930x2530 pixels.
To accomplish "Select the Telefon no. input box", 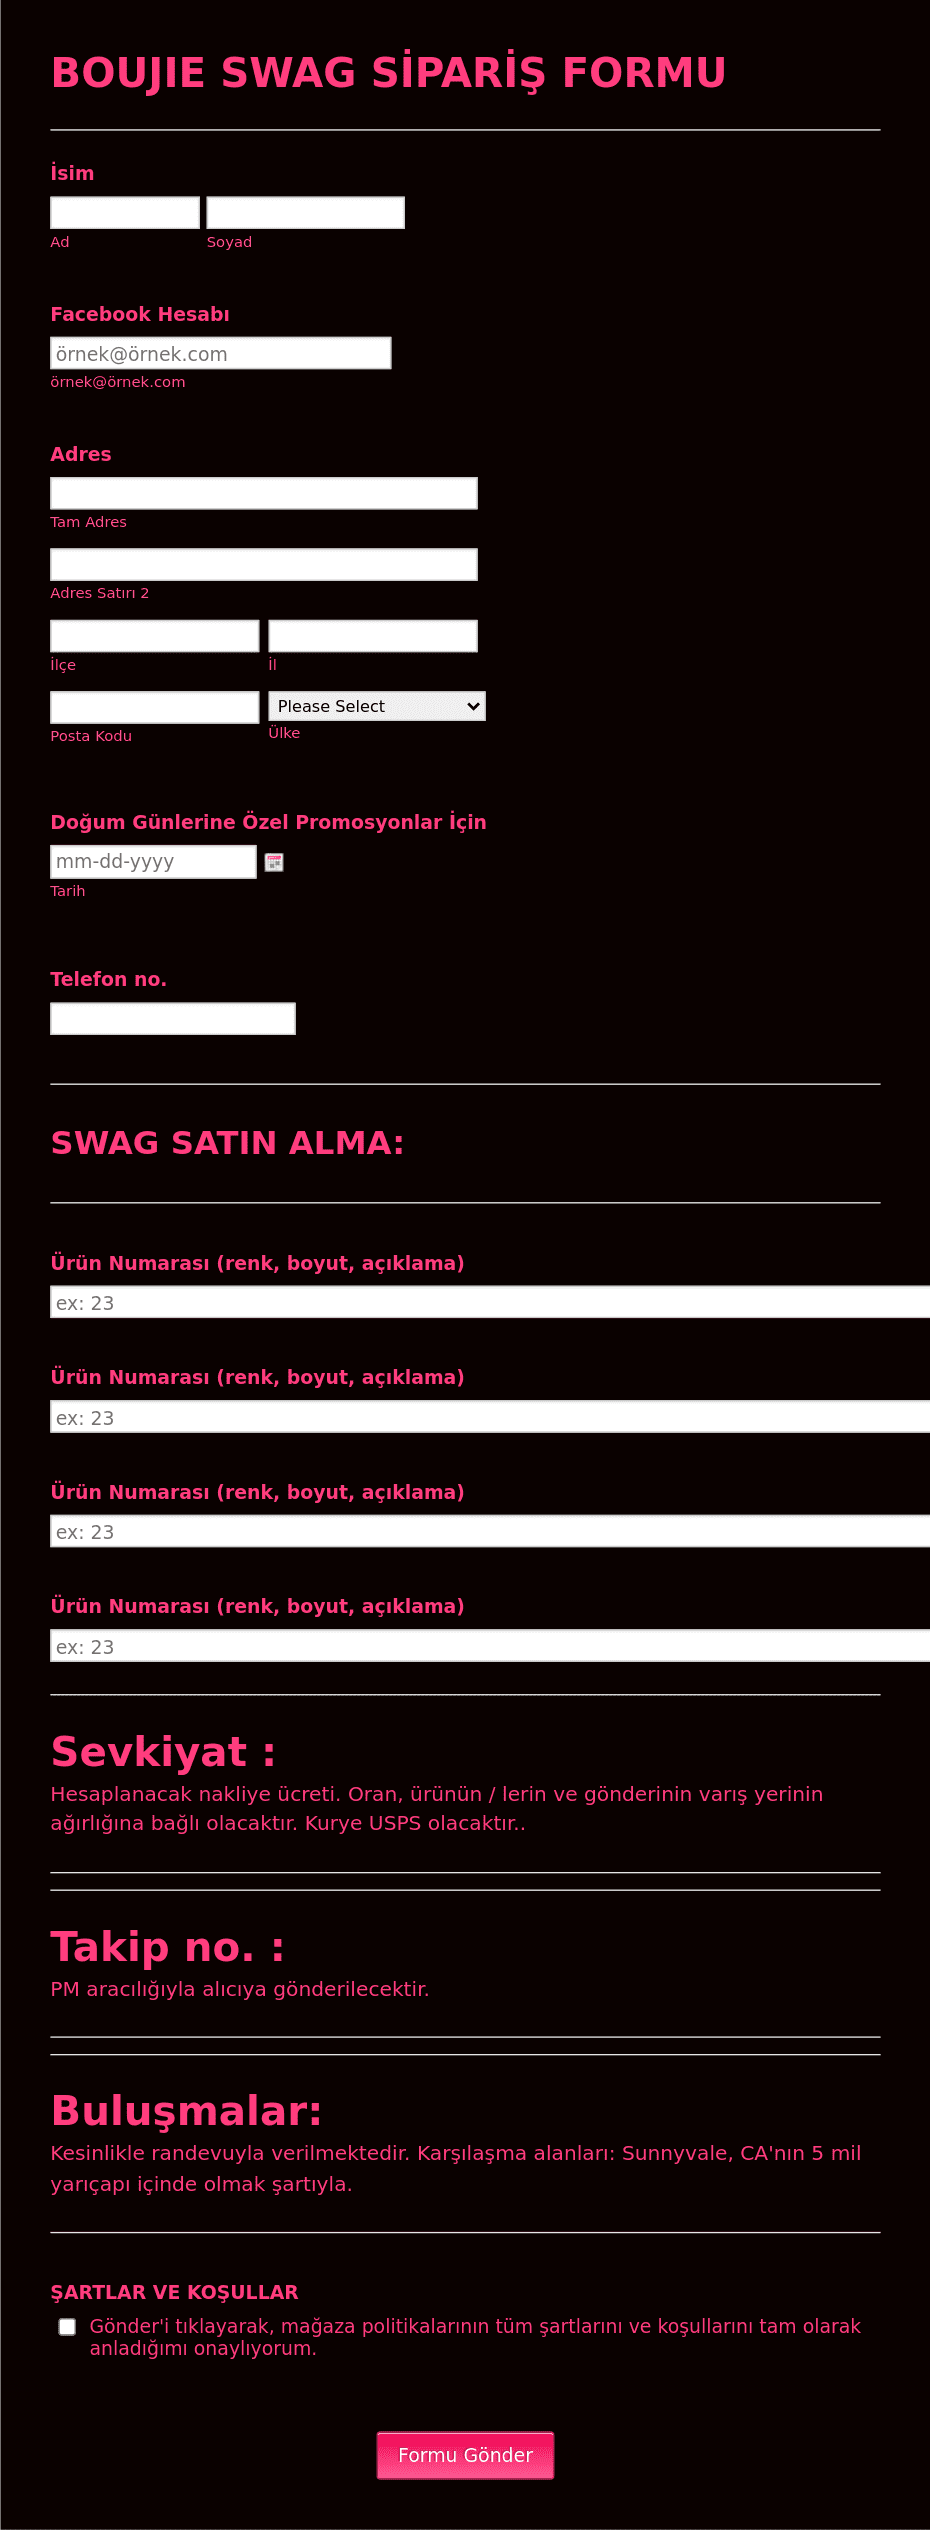I will tap(173, 1019).
